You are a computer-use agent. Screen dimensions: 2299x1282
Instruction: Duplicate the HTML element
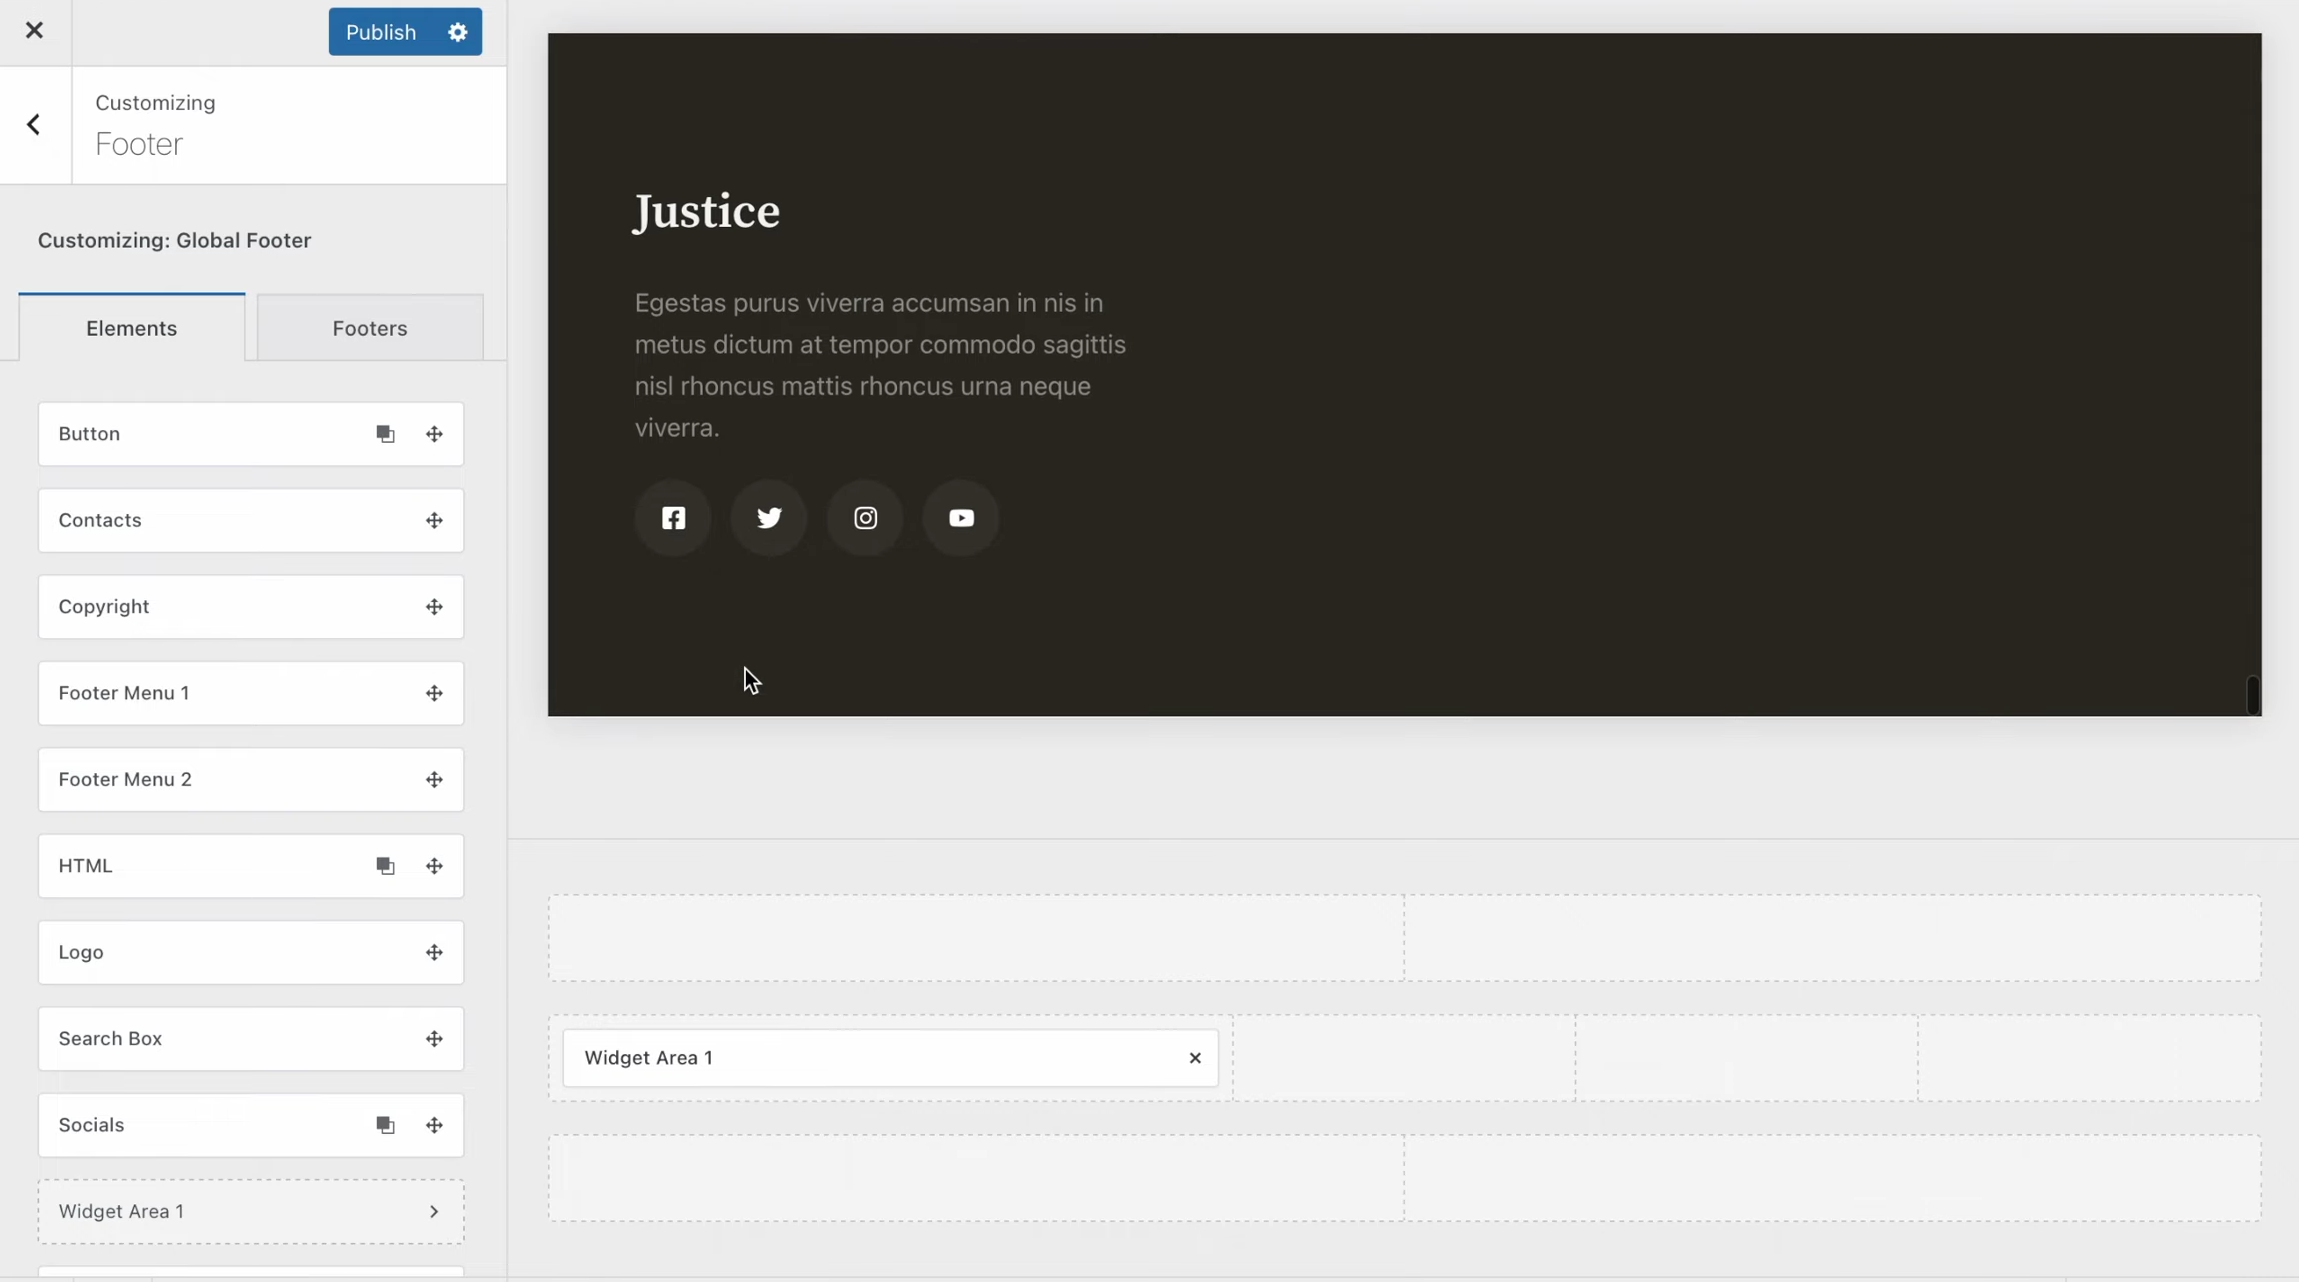click(x=385, y=865)
